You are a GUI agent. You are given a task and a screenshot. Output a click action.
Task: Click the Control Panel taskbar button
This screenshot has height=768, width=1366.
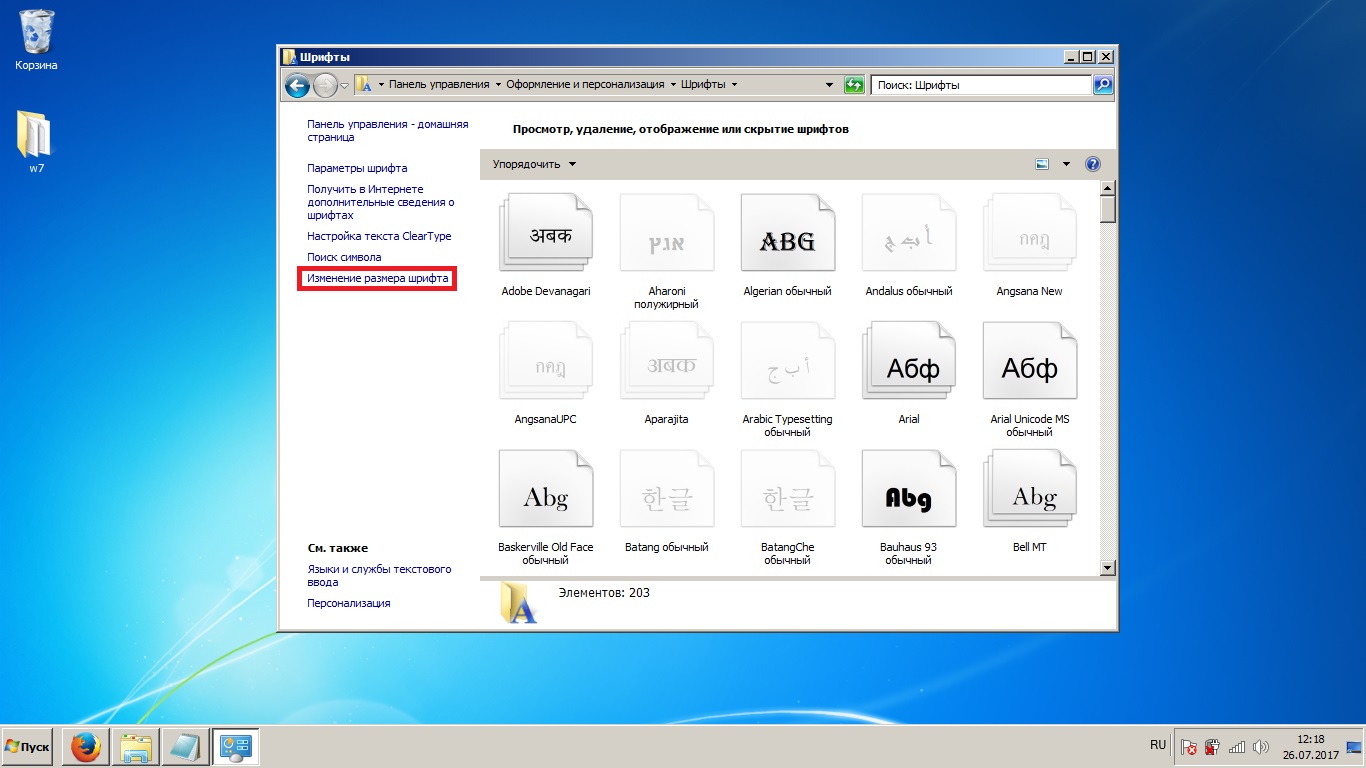pyautogui.click(x=236, y=747)
